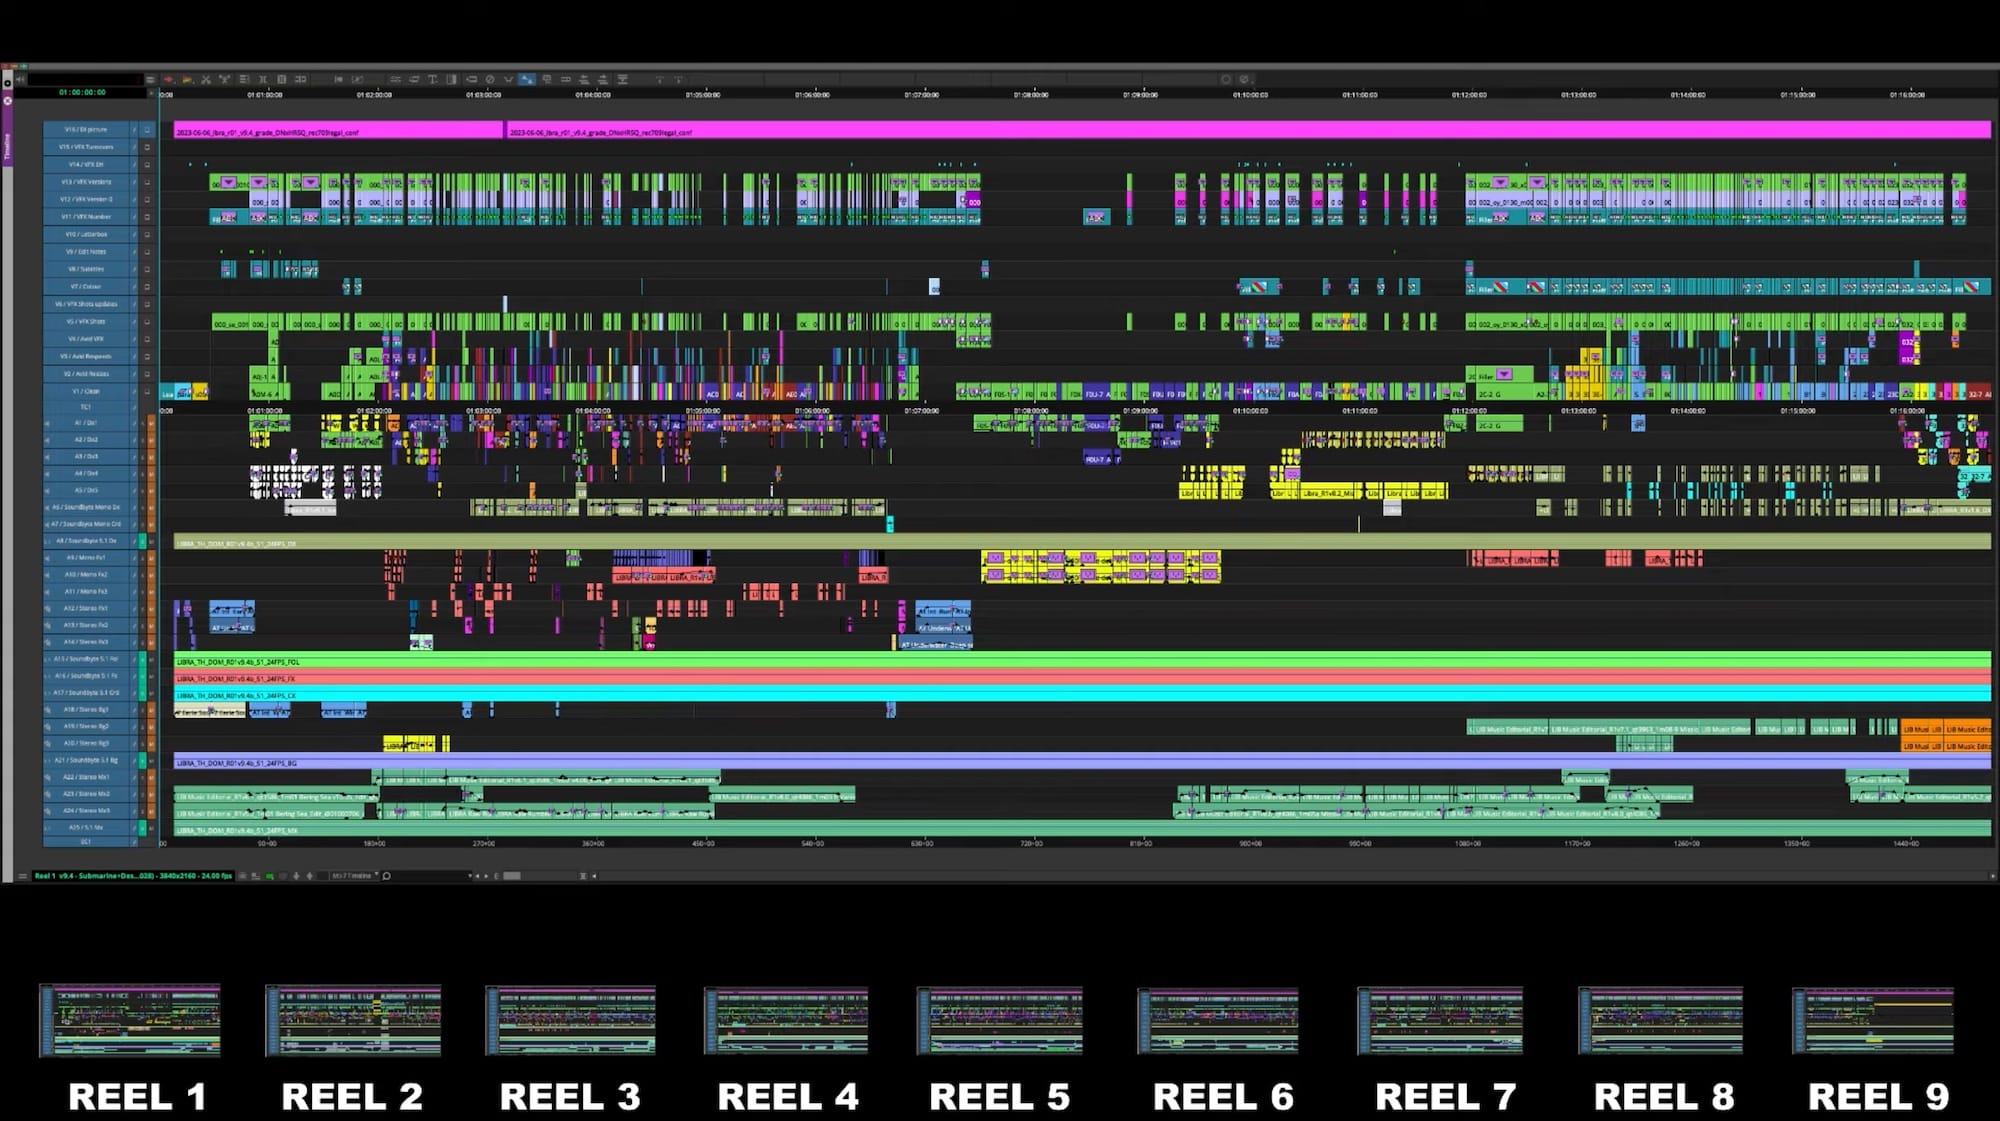The image size is (2000, 1121).
Task: Click the audio meter speaker icon top-left
Action: point(19,79)
